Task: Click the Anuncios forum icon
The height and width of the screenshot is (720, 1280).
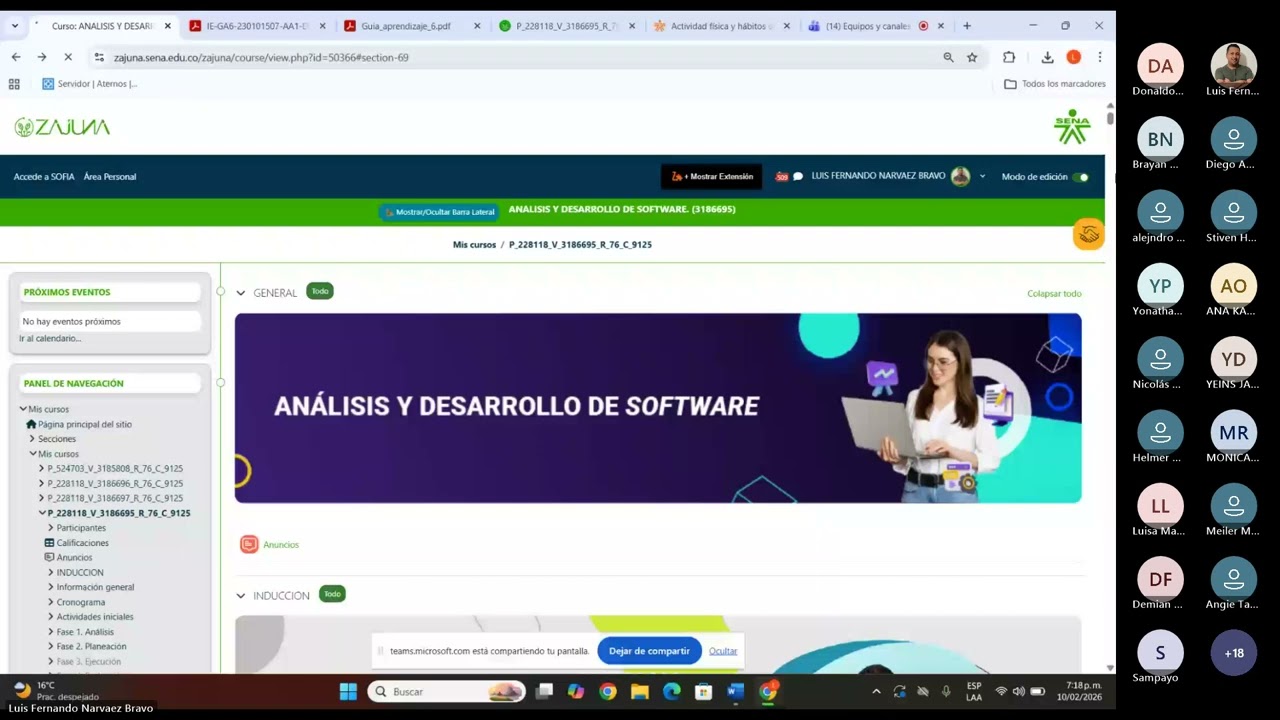Action: pos(249,544)
